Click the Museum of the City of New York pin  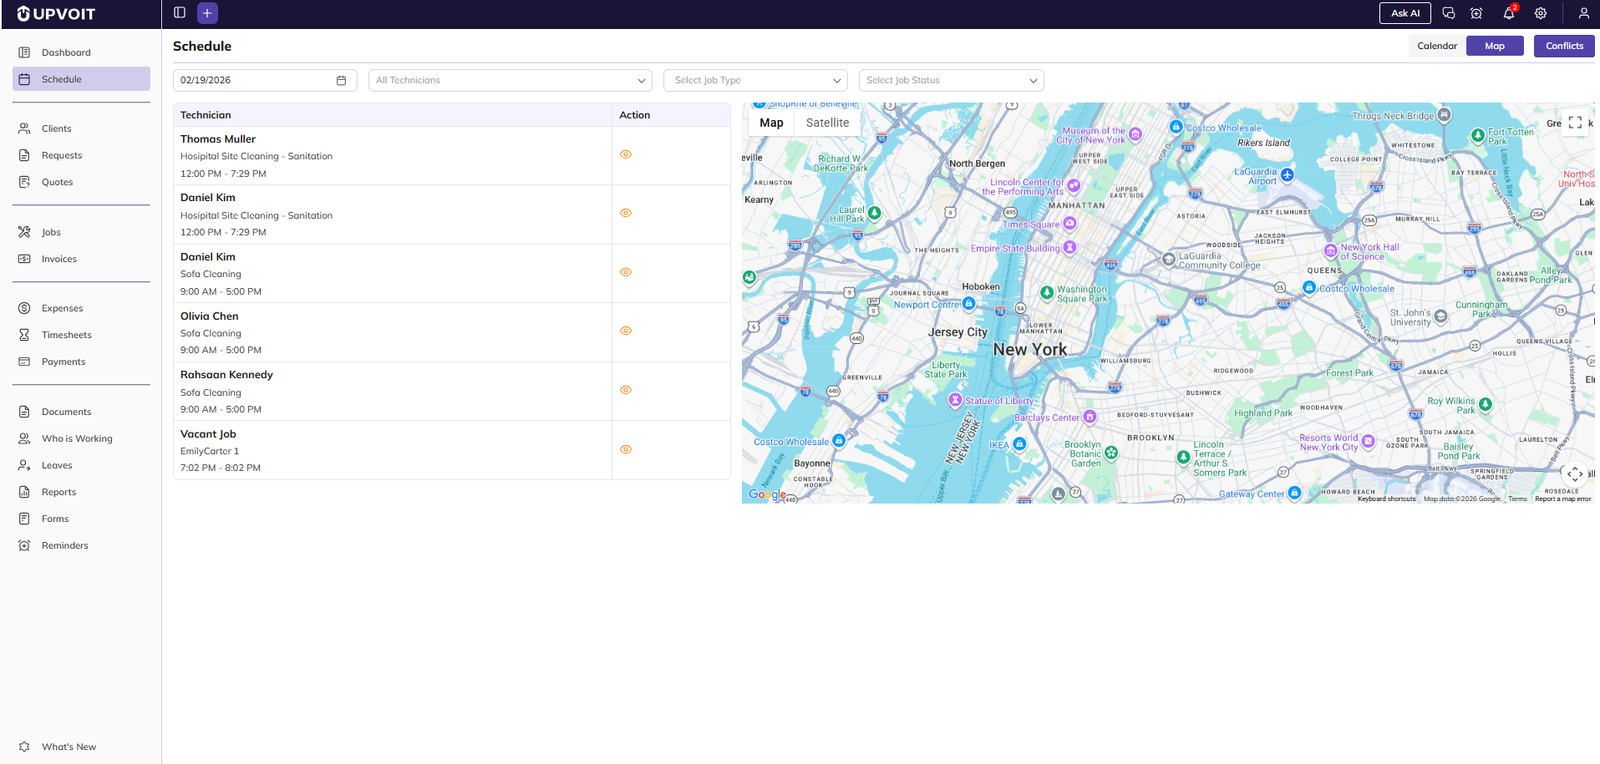(1135, 134)
